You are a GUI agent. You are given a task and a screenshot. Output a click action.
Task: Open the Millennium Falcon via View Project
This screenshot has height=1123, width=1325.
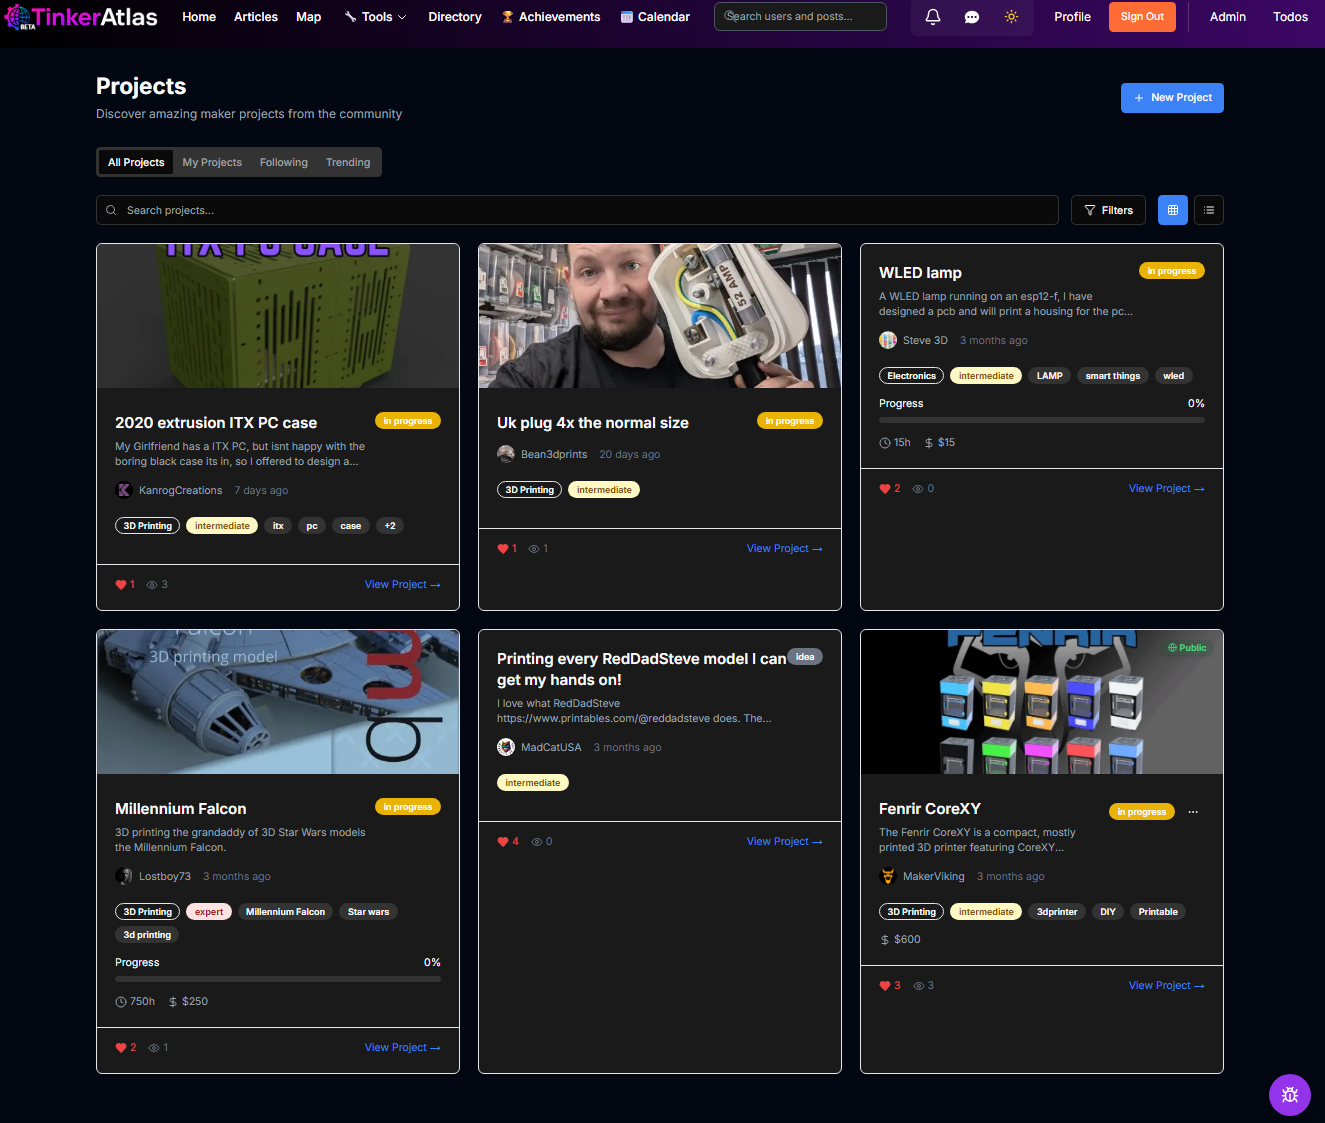[402, 1047]
